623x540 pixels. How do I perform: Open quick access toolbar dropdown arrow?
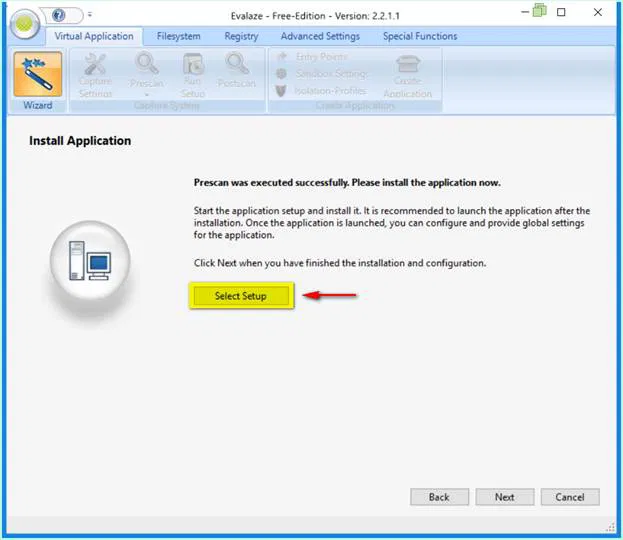(90, 15)
